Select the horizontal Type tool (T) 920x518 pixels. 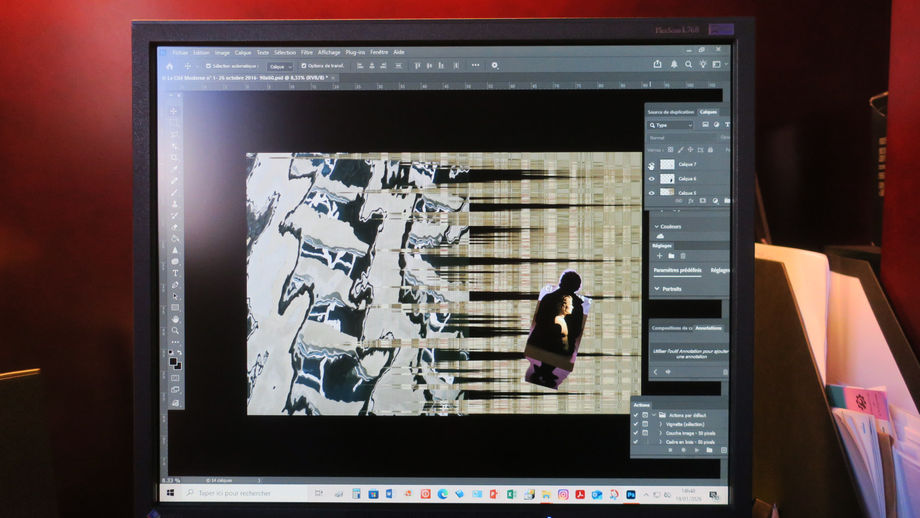175,273
